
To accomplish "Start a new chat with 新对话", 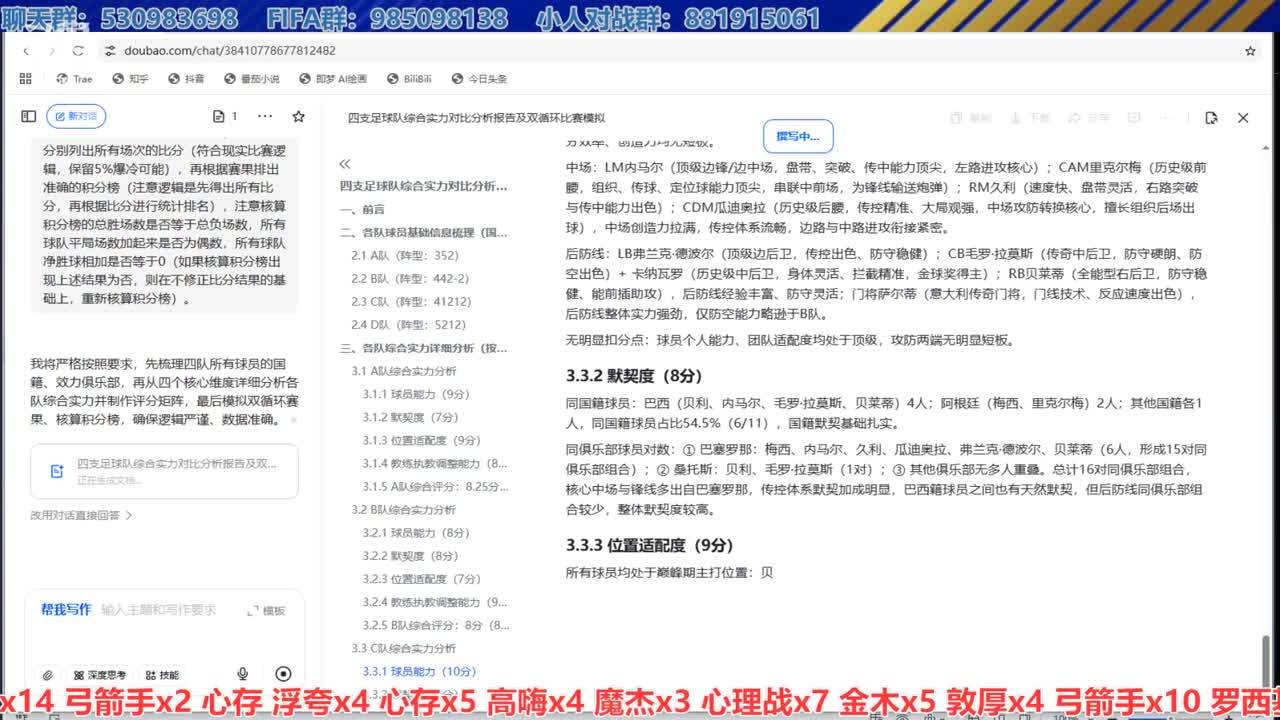I will coord(76,117).
